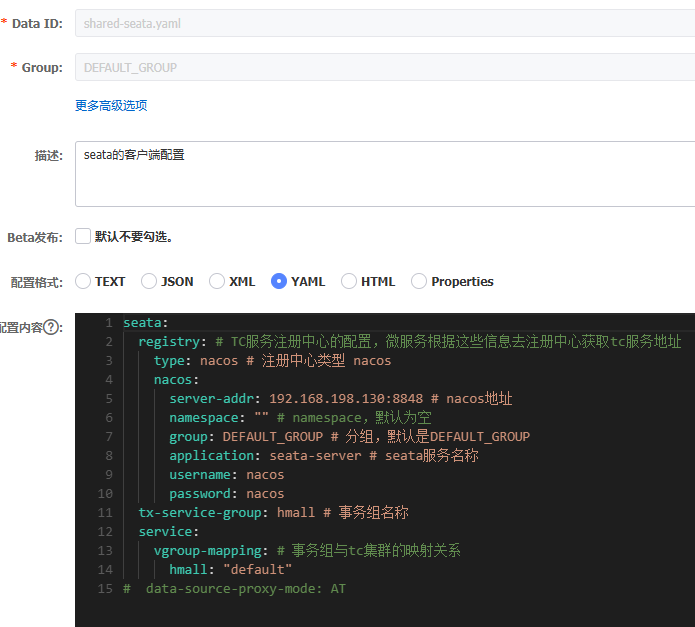
Task: Click the help icon next to 配置内容
Action: pyautogui.click(x=51, y=327)
